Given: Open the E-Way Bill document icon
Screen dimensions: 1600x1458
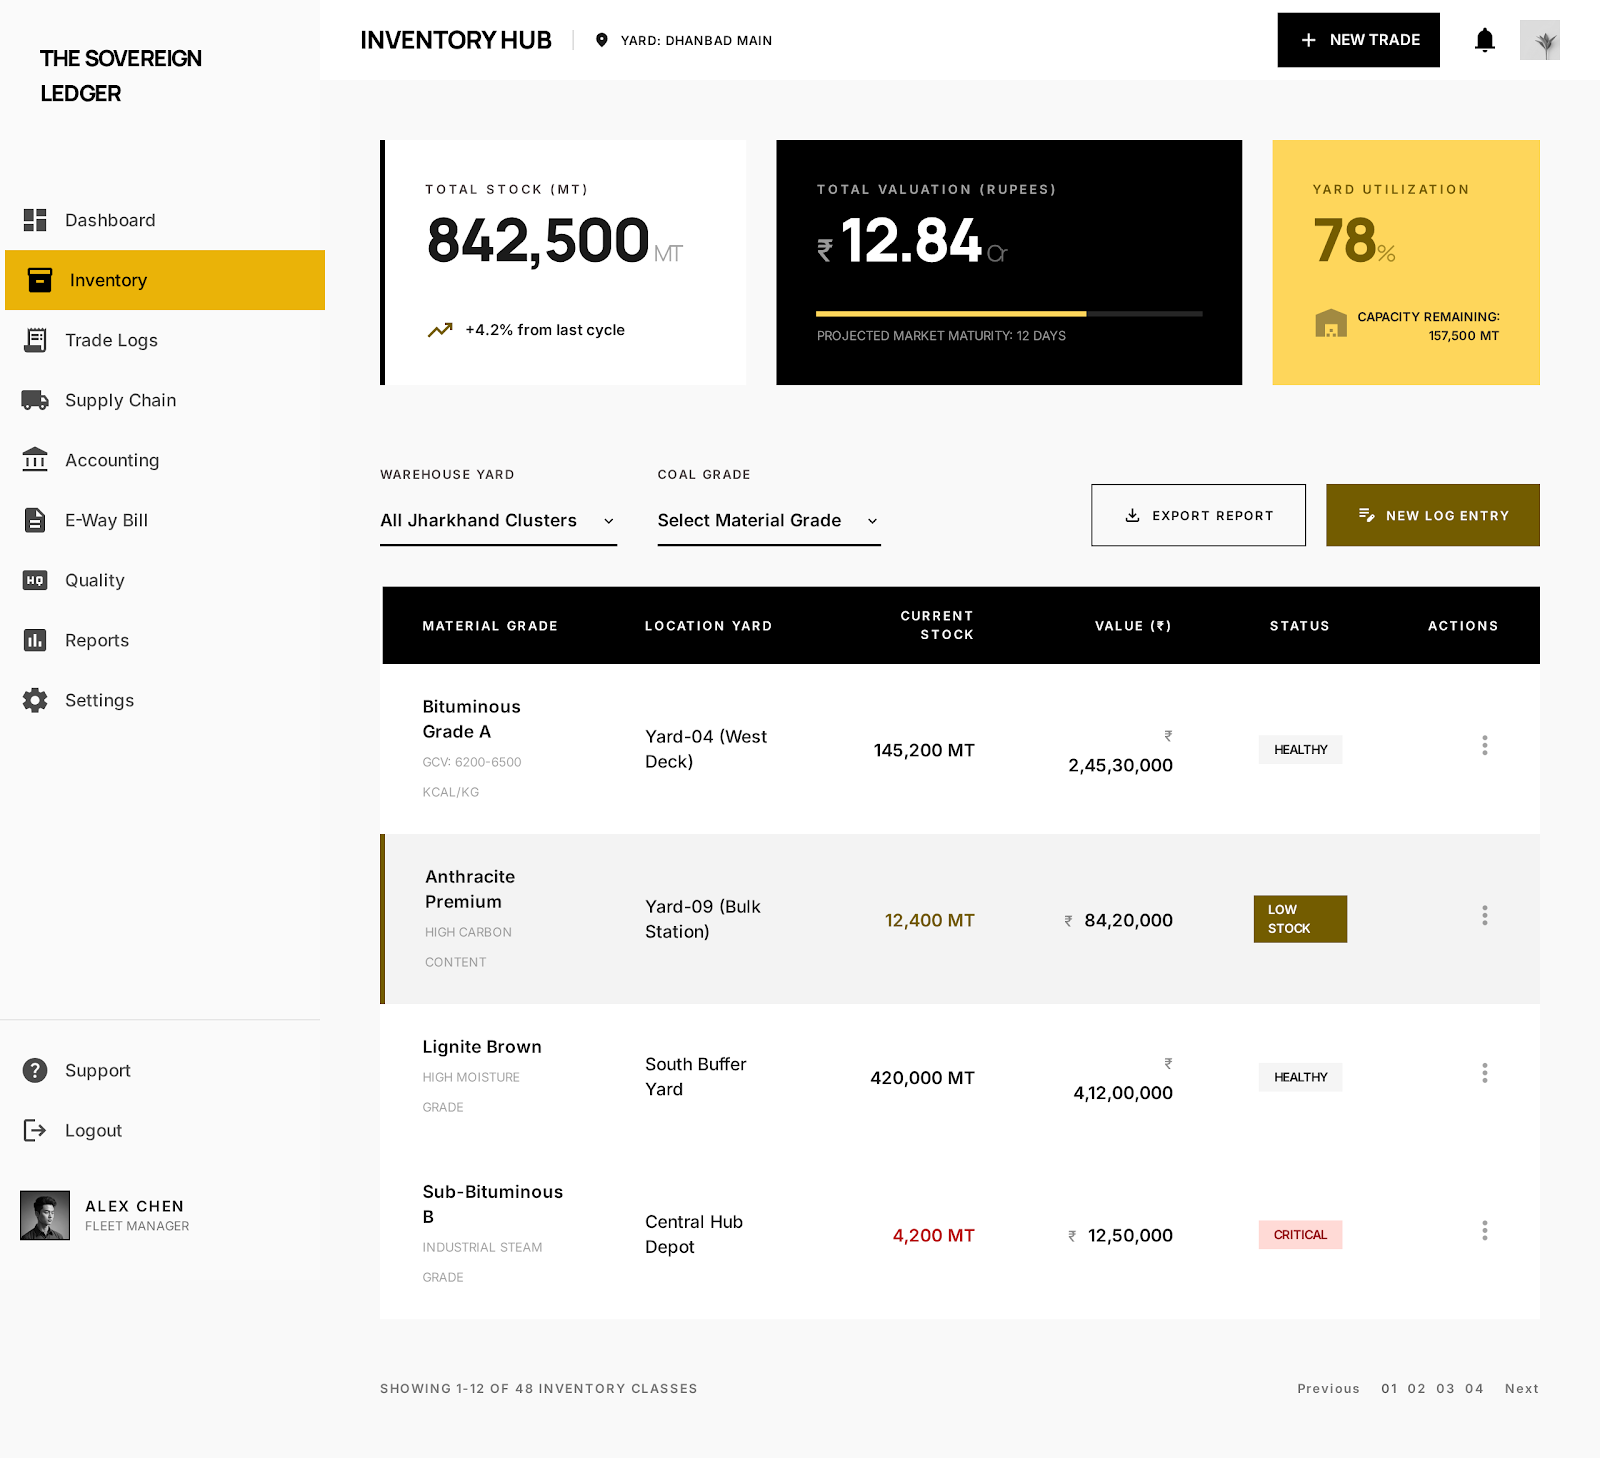Looking at the screenshot, I should [35, 520].
